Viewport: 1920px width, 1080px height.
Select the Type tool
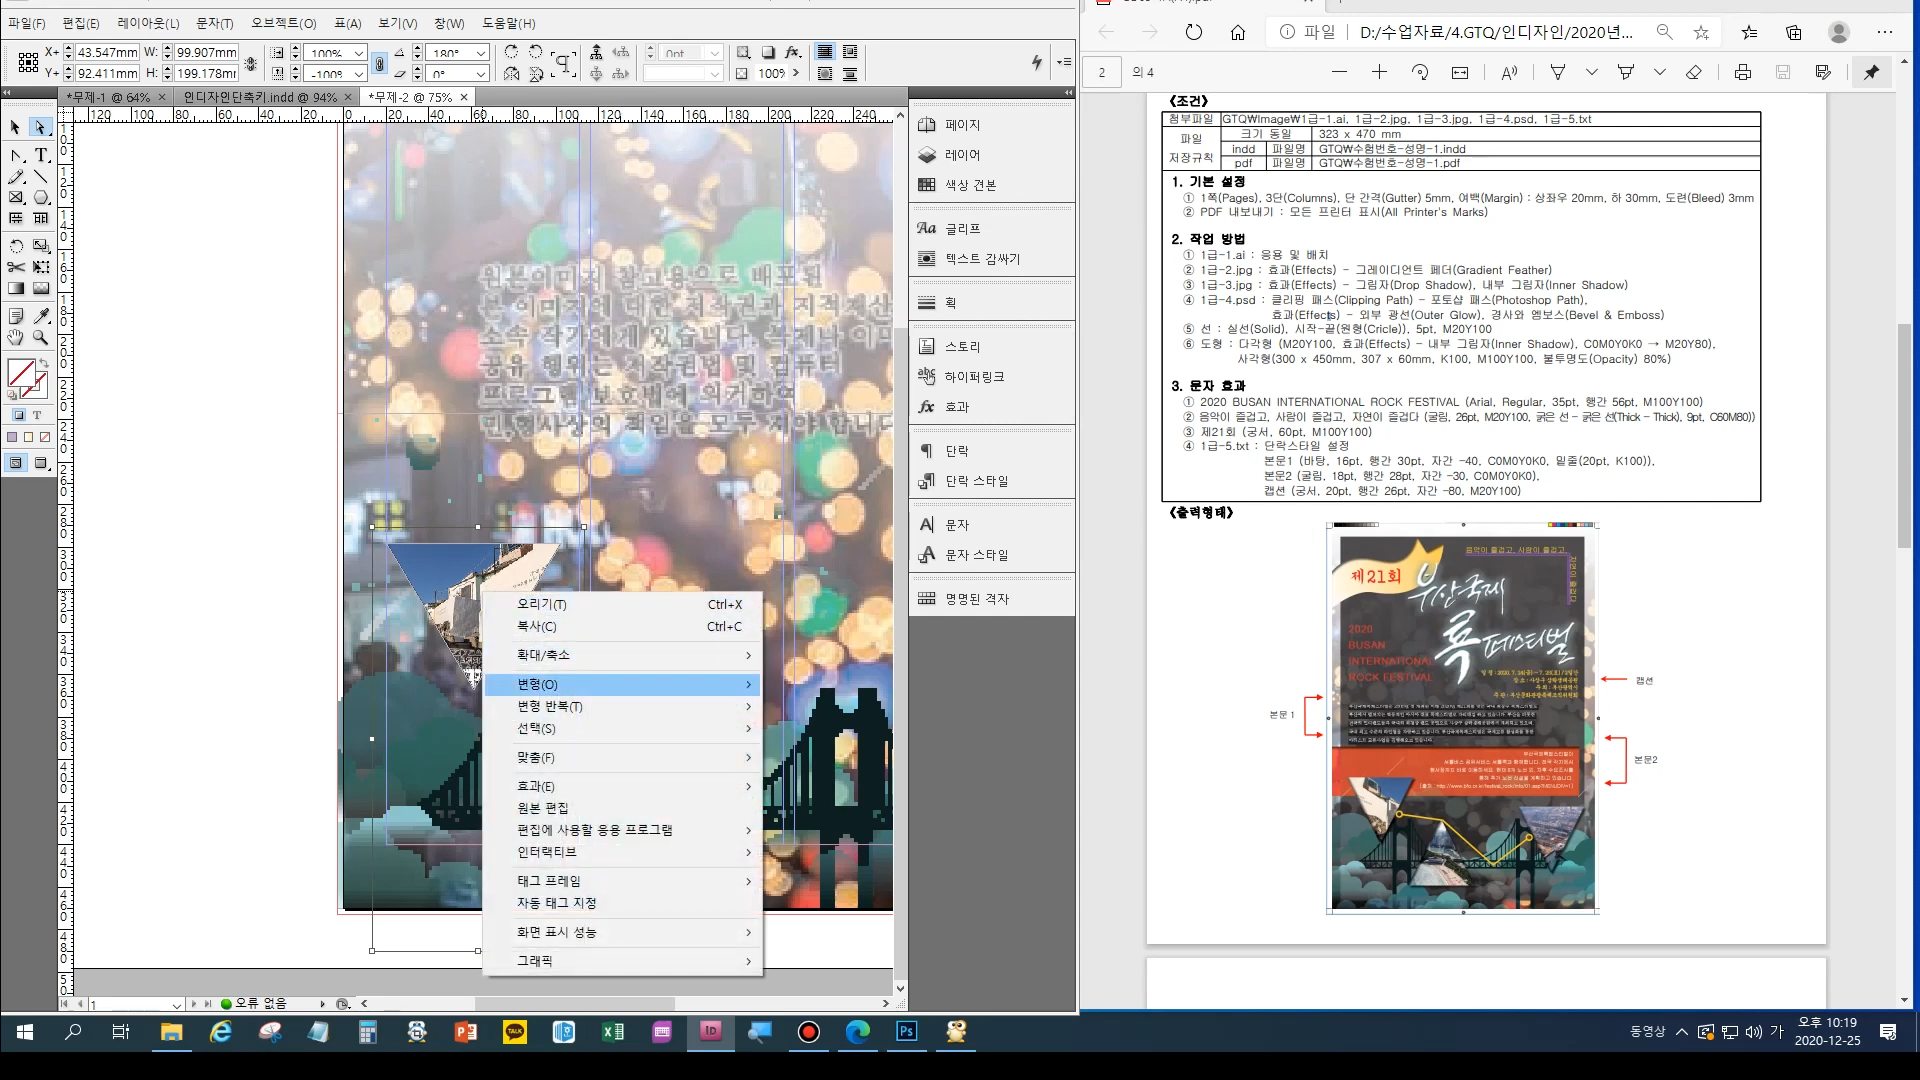(x=41, y=155)
